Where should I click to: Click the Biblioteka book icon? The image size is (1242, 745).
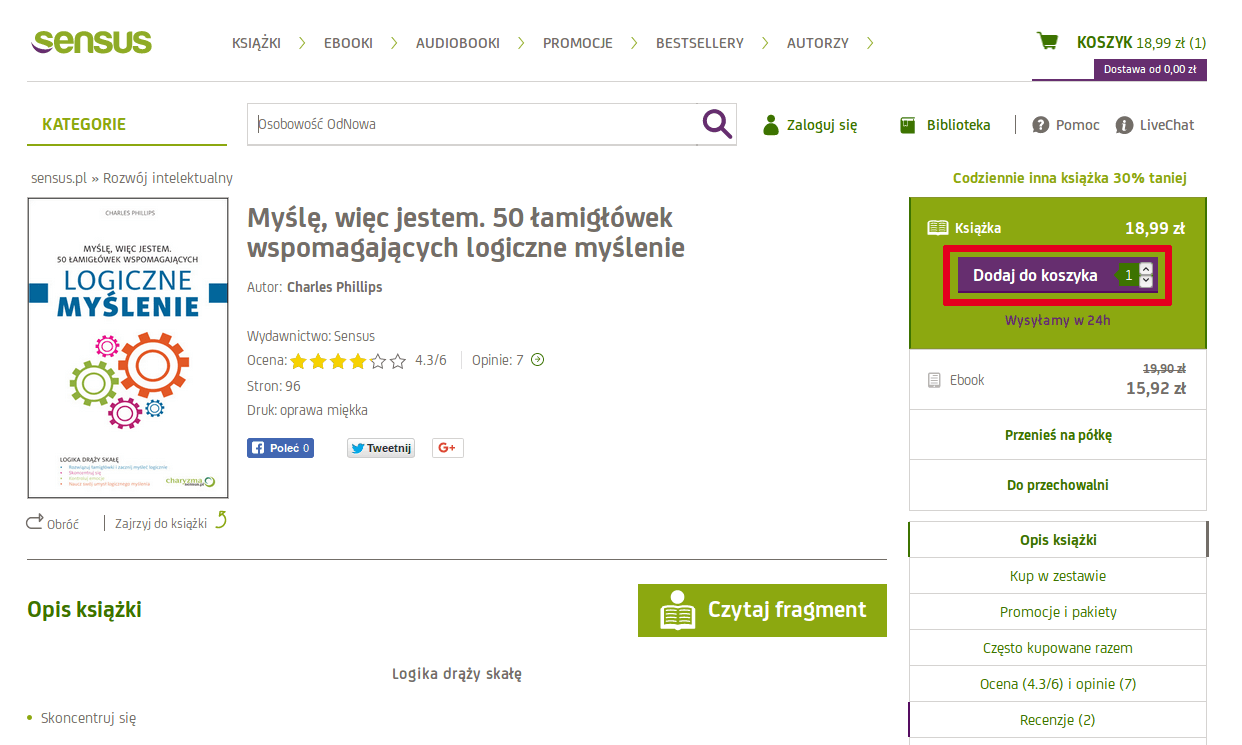[x=908, y=125]
